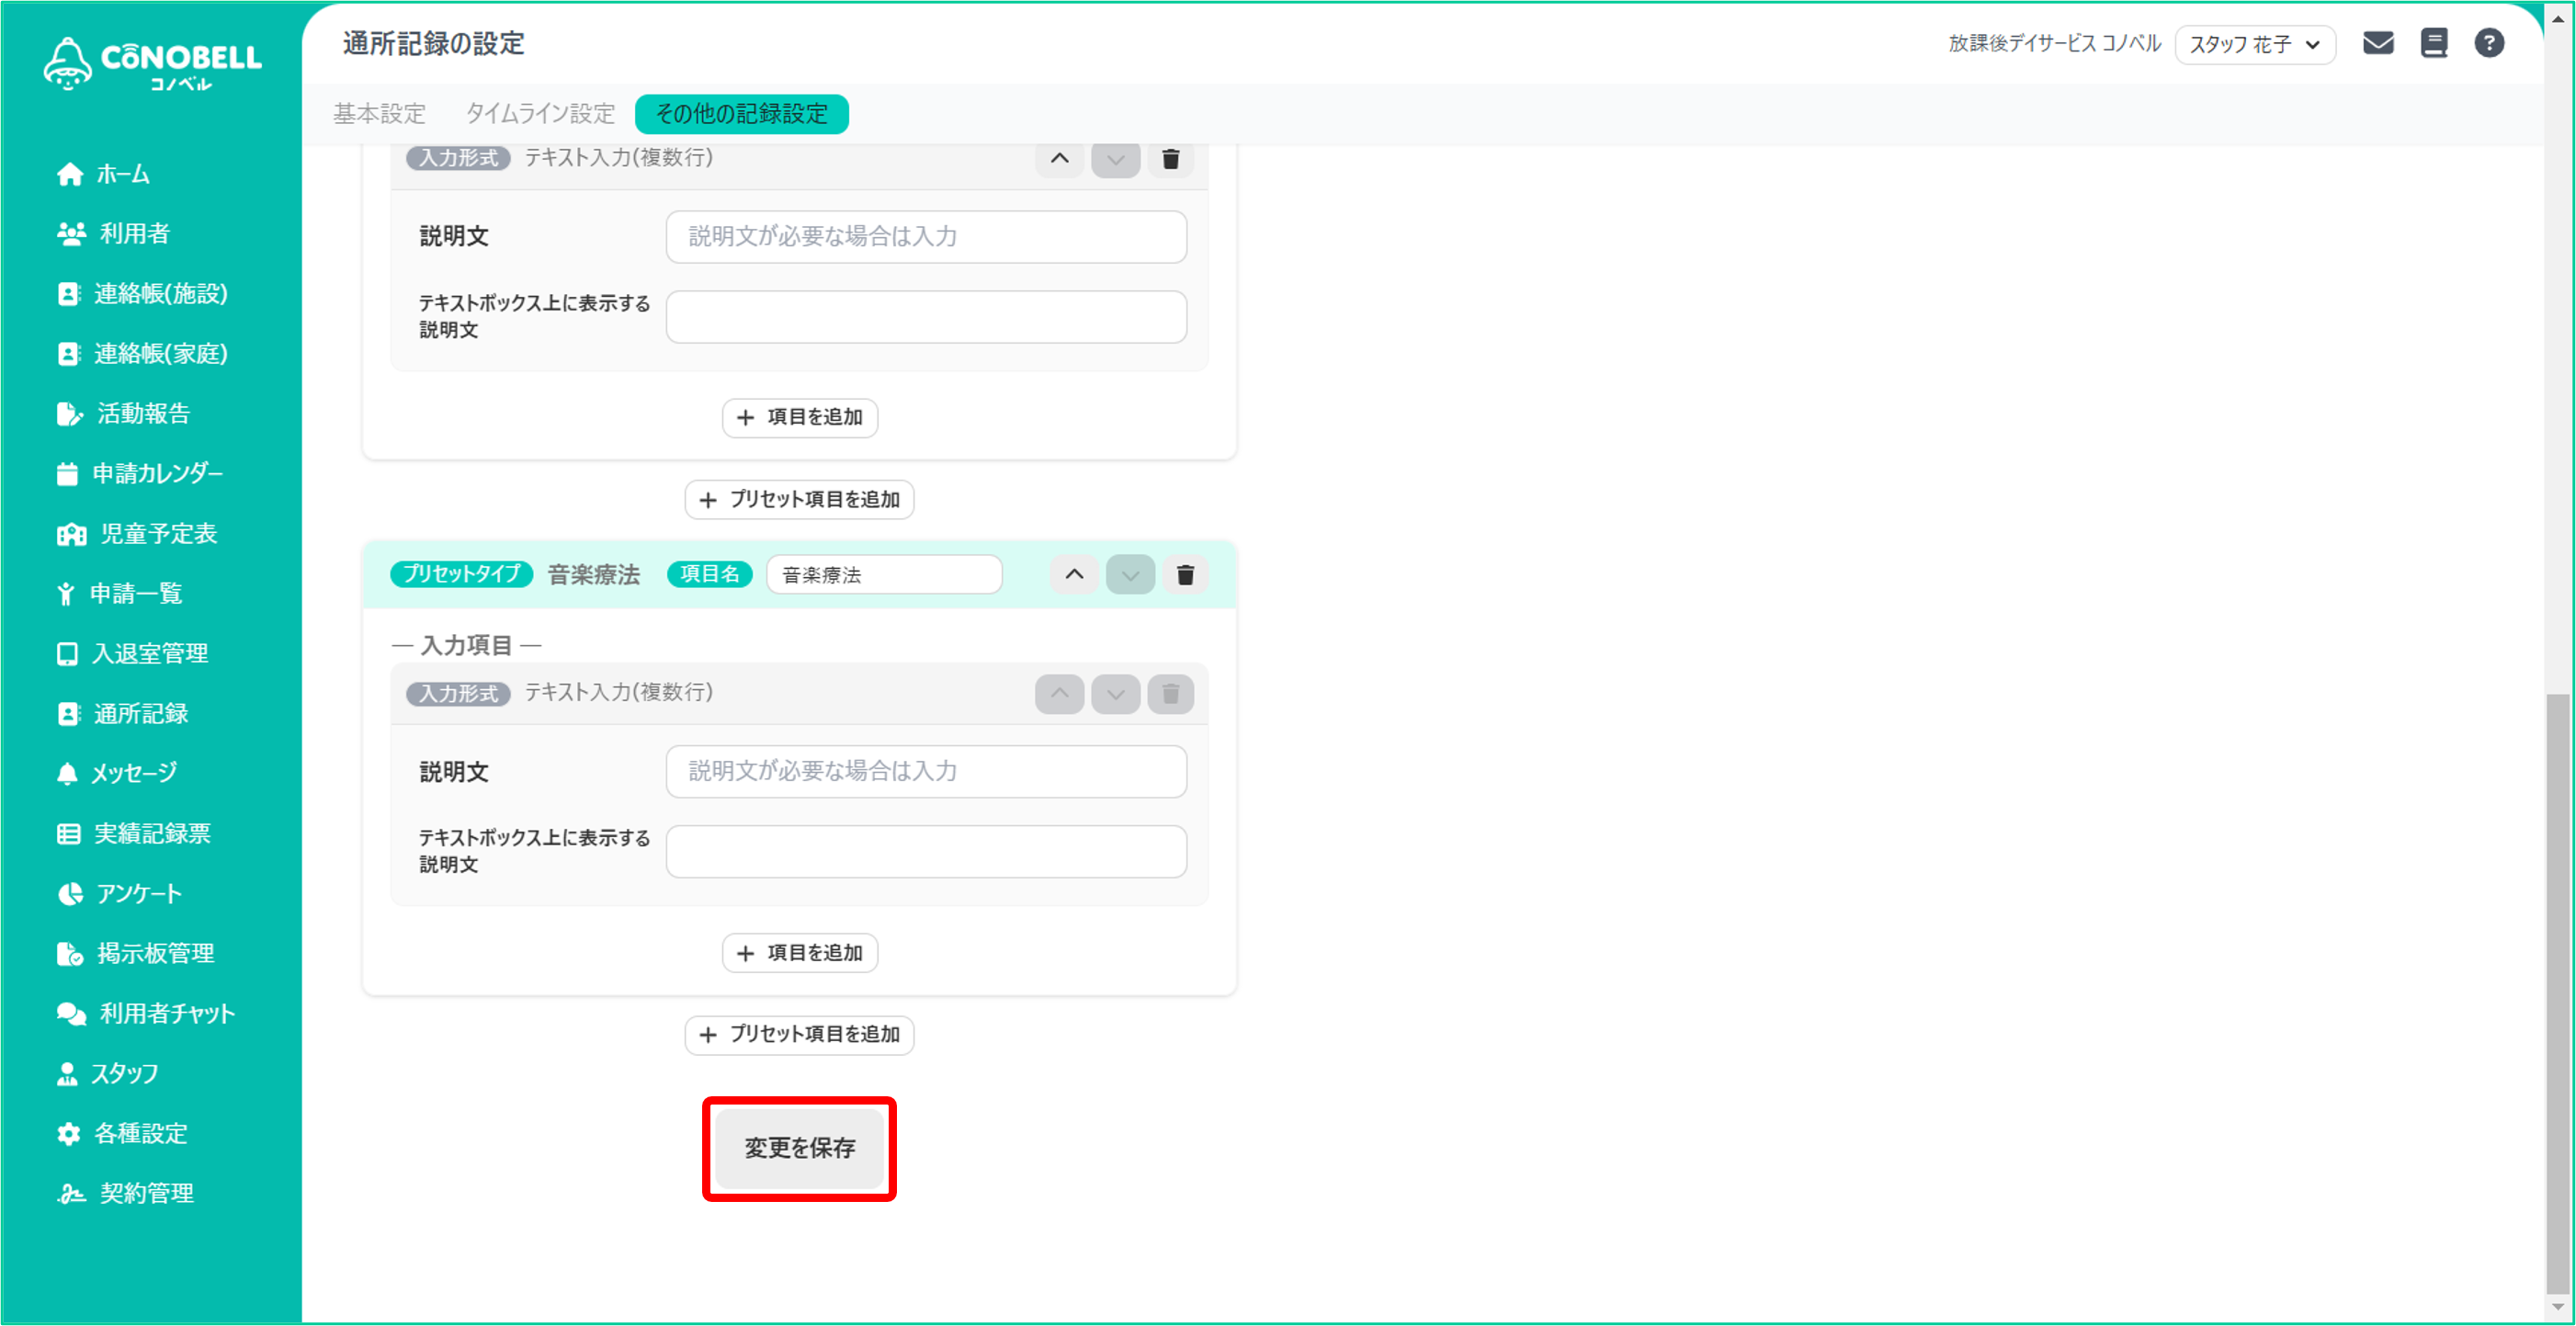
Task: Click 項目を追加 in 音楽療法 preset
Action: 799,953
